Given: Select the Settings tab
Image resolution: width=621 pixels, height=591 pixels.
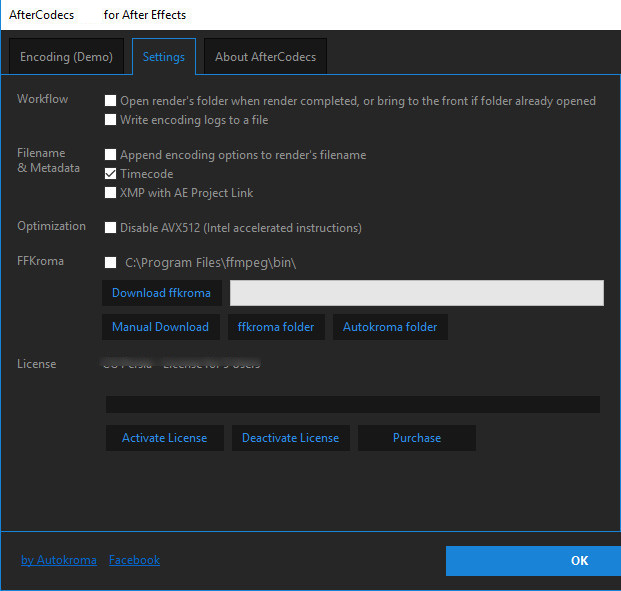Looking at the screenshot, I should 164,57.
